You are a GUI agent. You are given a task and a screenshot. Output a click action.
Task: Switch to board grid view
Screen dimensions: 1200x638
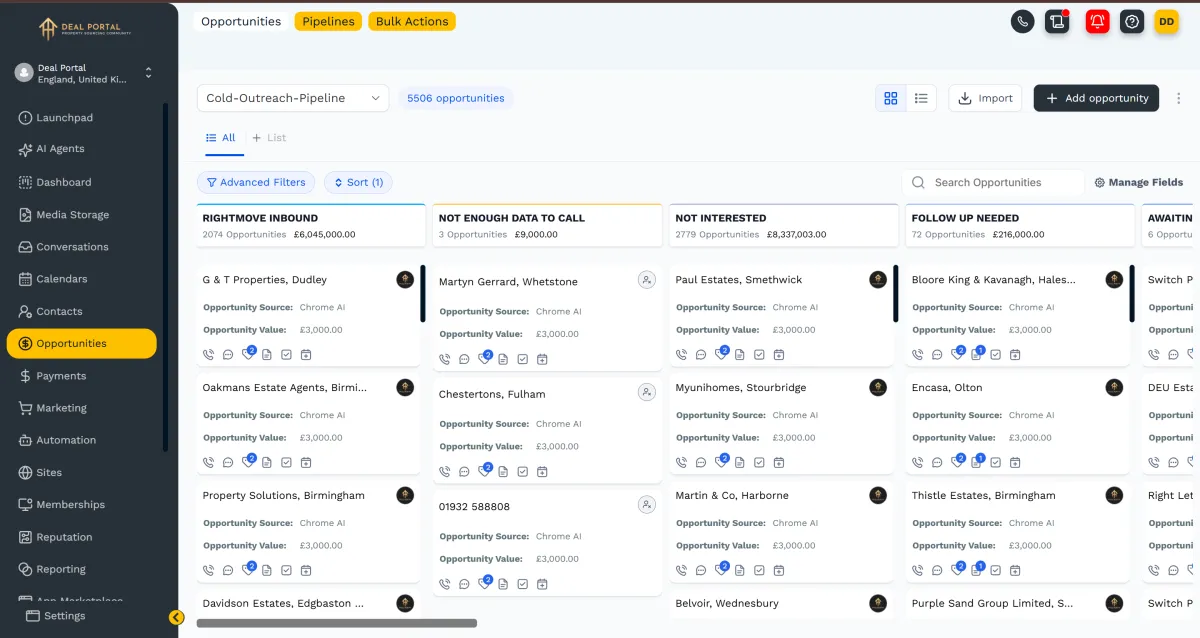[x=891, y=98]
